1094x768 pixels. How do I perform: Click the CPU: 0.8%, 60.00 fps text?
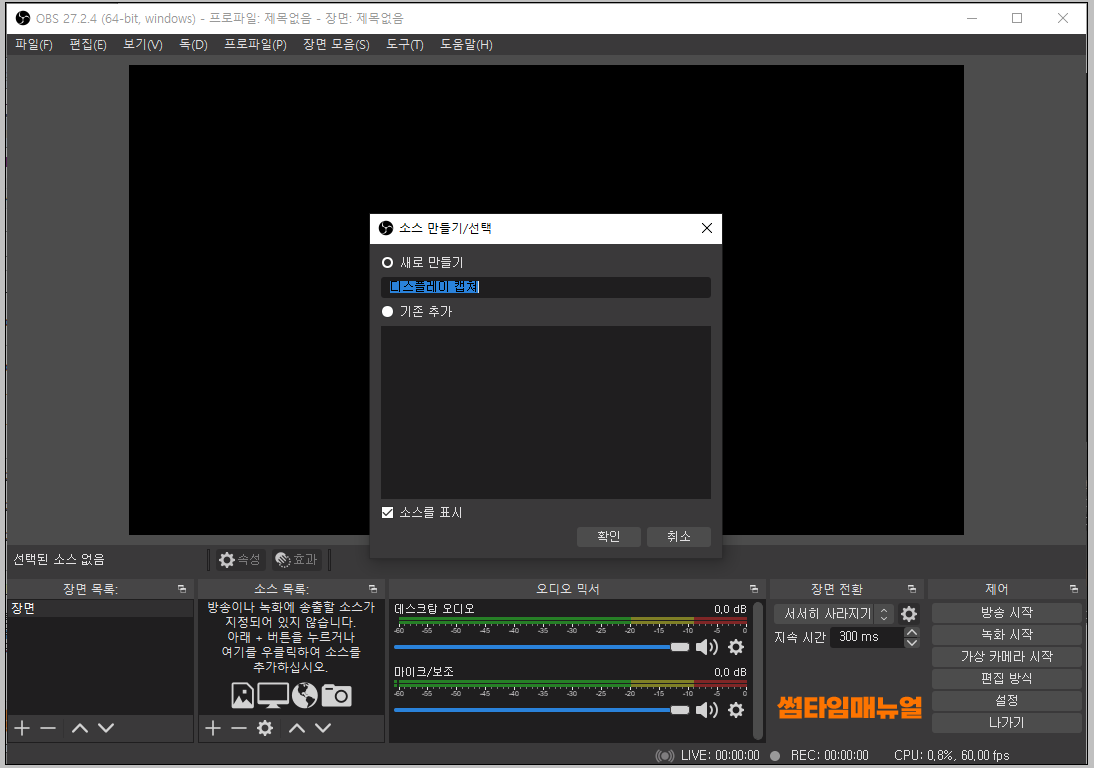pos(952,755)
